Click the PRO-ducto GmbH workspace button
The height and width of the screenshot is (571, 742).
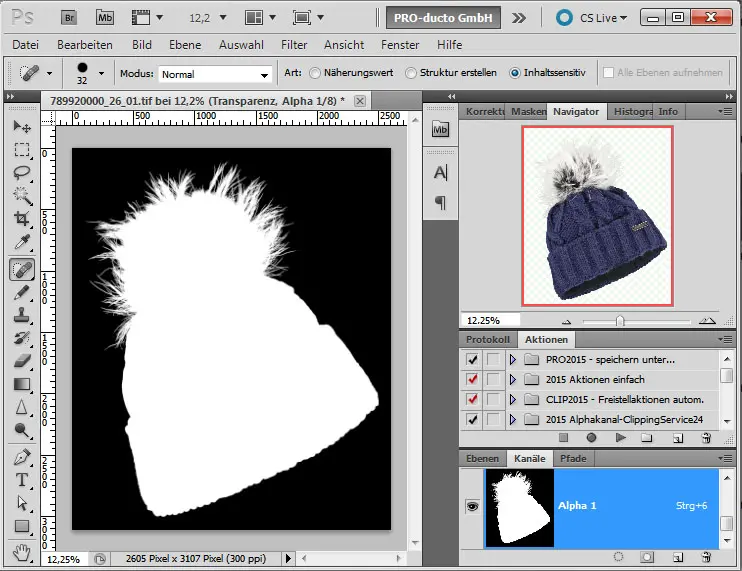(444, 17)
